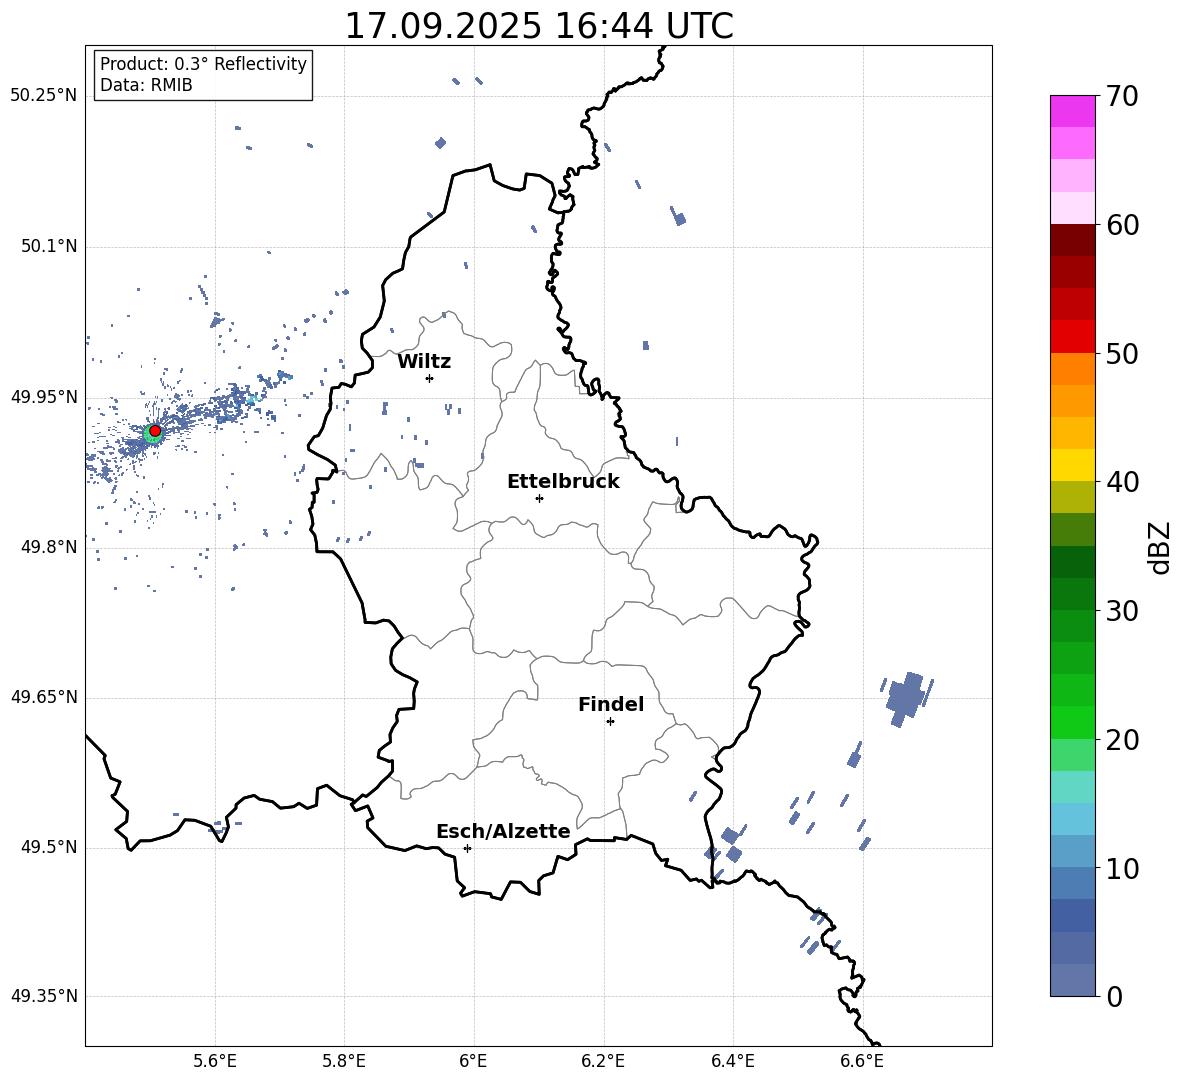Click the large blue echo near 6.7°E
The width and height of the screenshot is (1184, 1081).
(x=906, y=696)
